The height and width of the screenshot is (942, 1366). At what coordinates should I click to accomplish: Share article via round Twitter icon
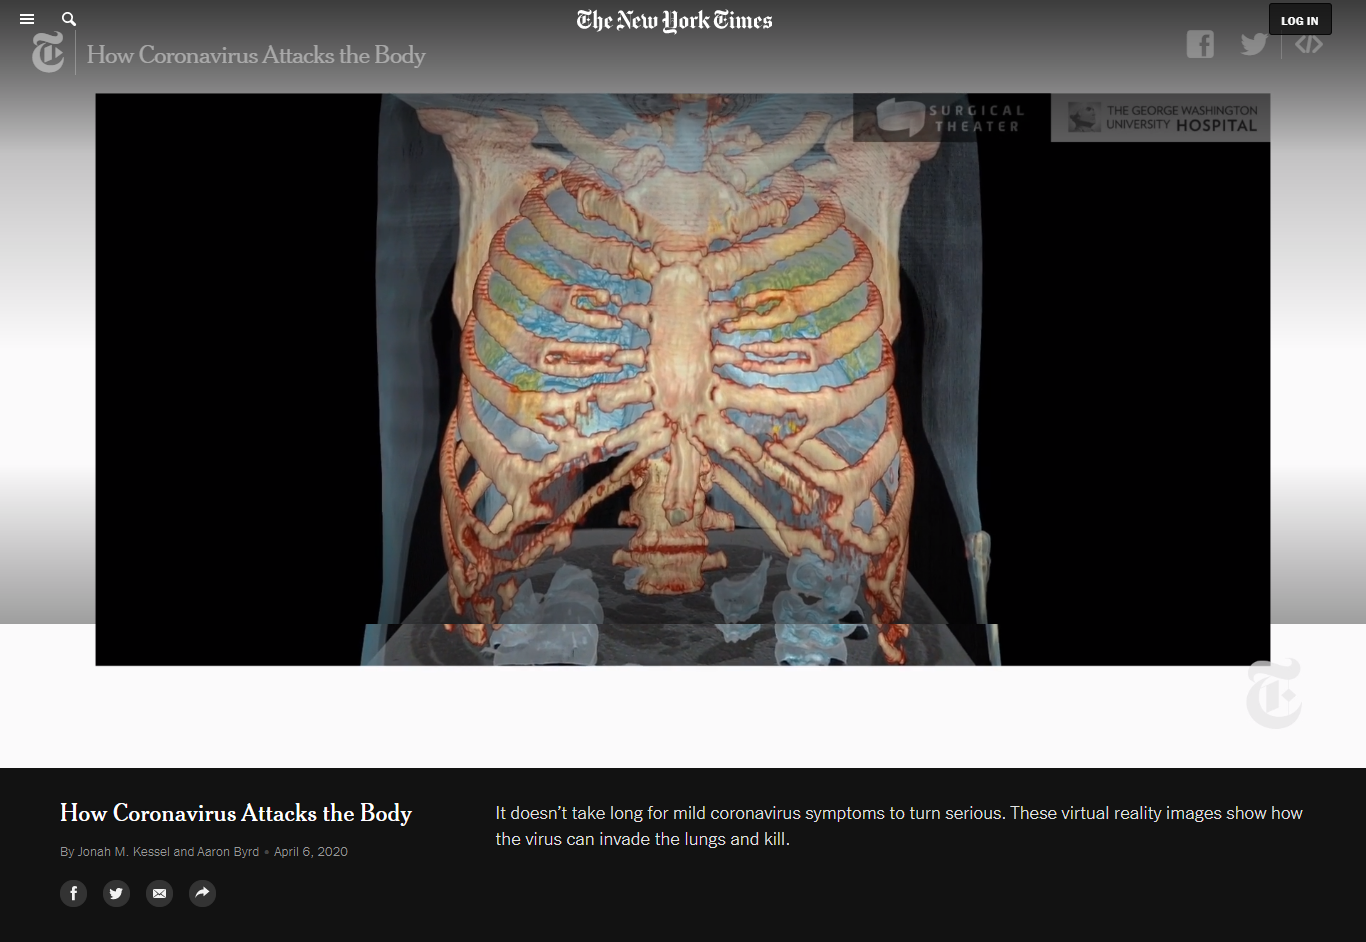[x=116, y=893]
